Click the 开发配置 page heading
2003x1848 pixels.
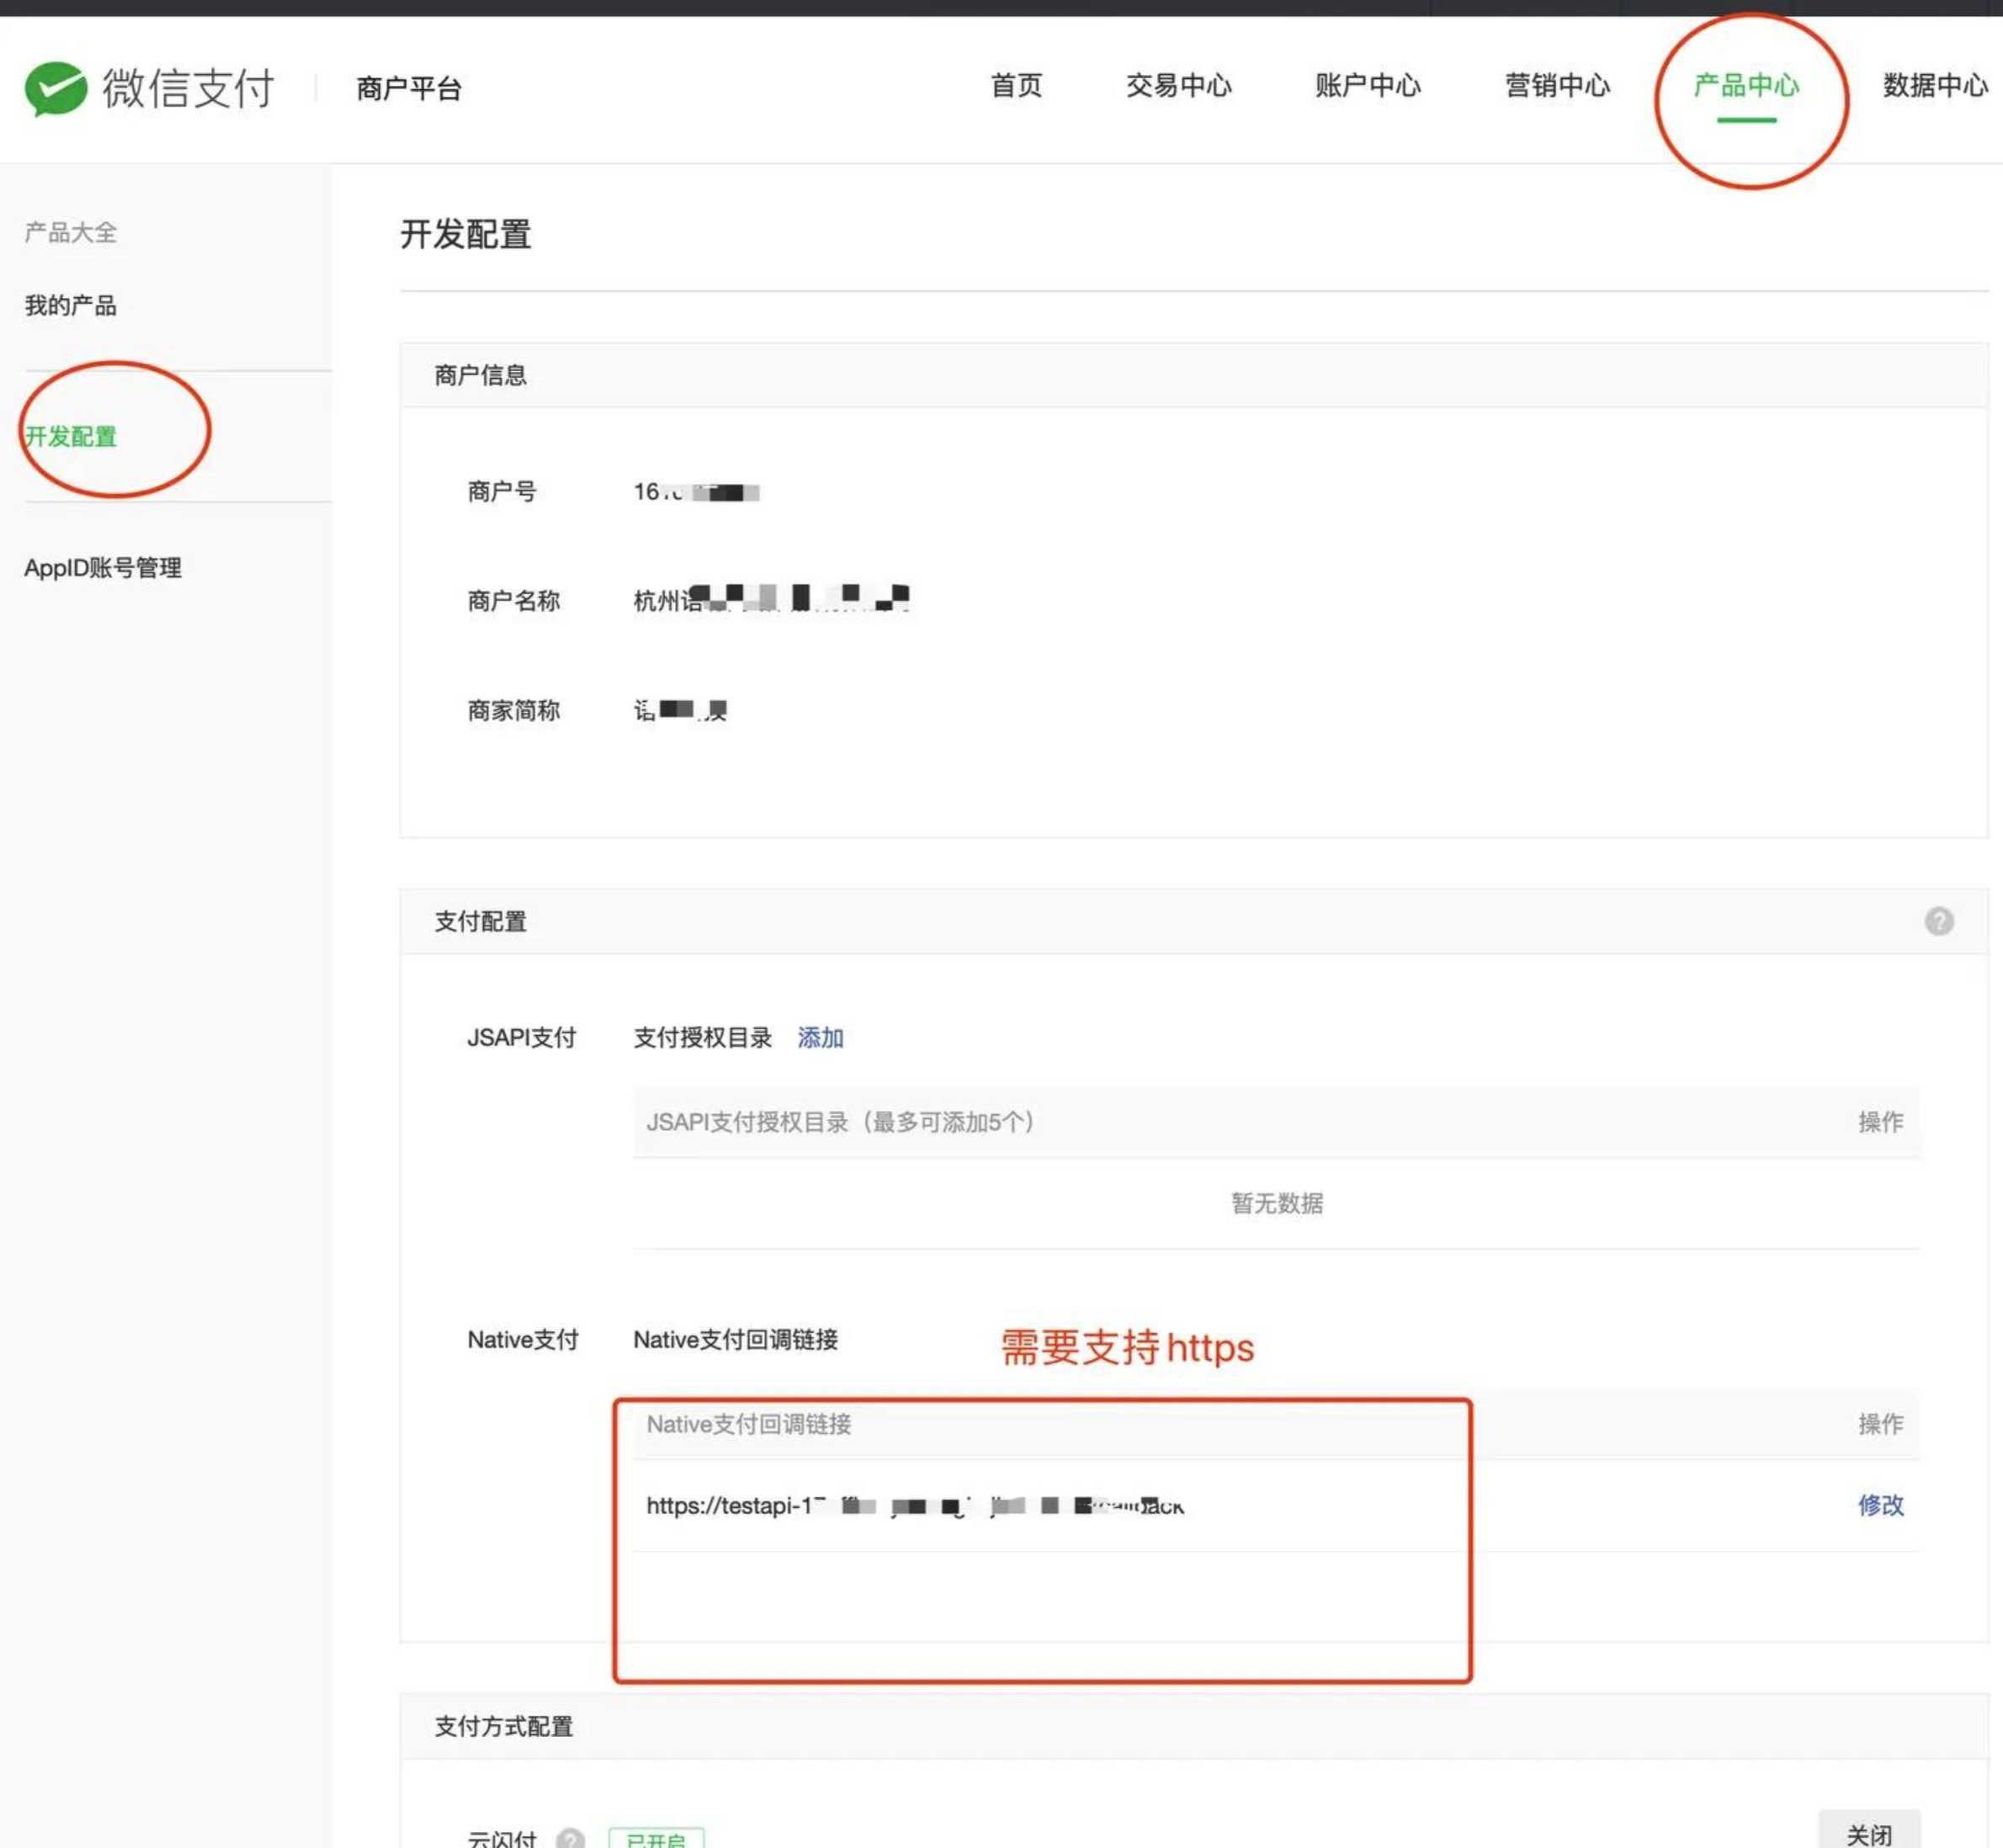click(465, 234)
